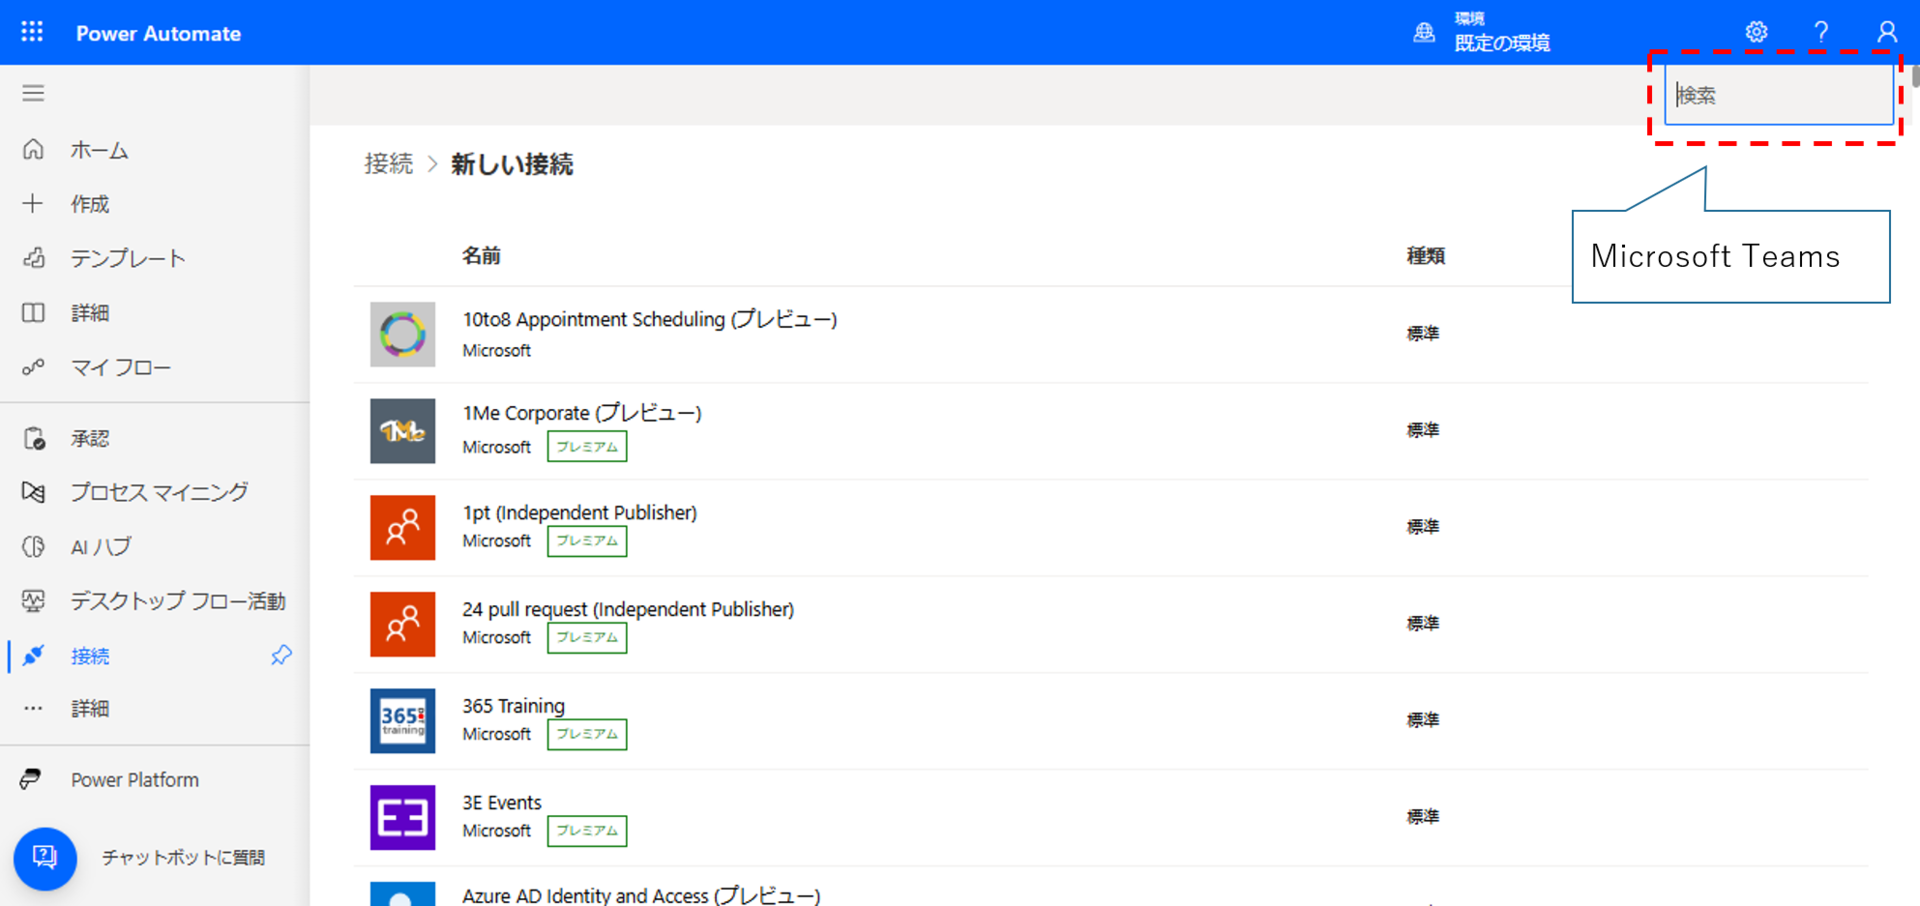
Task: Select the 24 pull request connector icon
Action: (x=403, y=624)
